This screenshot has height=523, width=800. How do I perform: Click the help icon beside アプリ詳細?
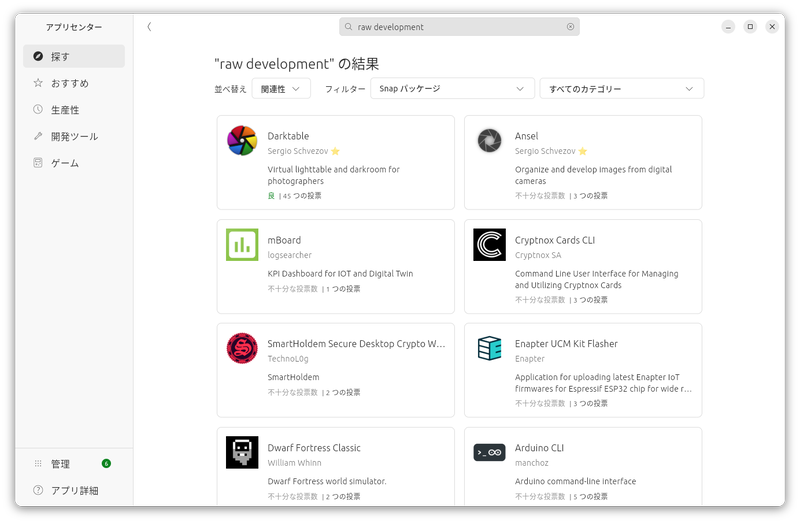click(38, 490)
